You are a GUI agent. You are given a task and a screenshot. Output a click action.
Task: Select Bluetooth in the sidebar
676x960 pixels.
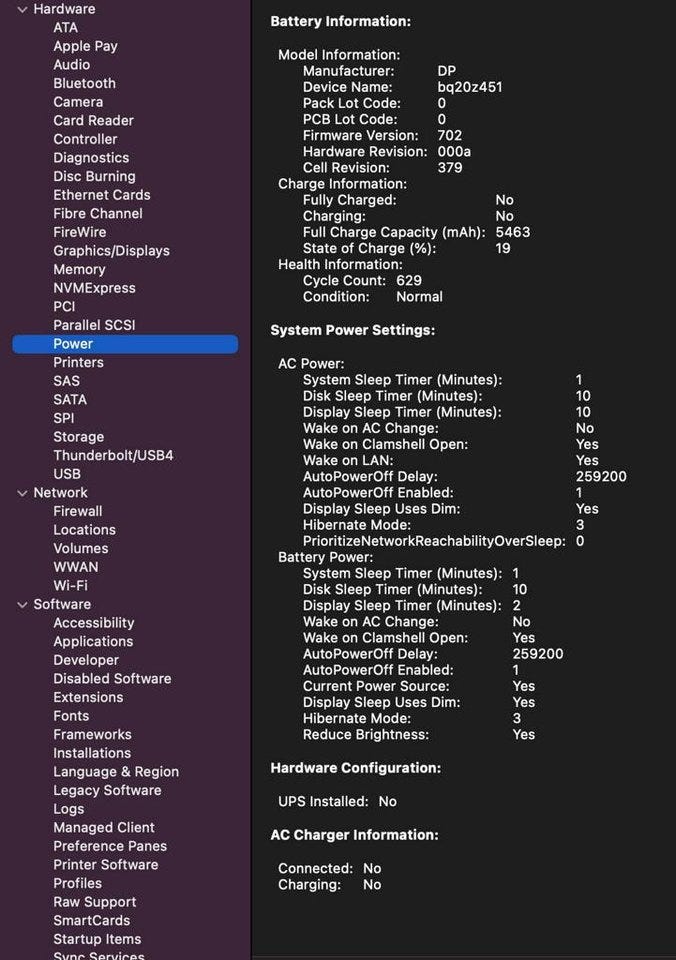click(84, 84)
